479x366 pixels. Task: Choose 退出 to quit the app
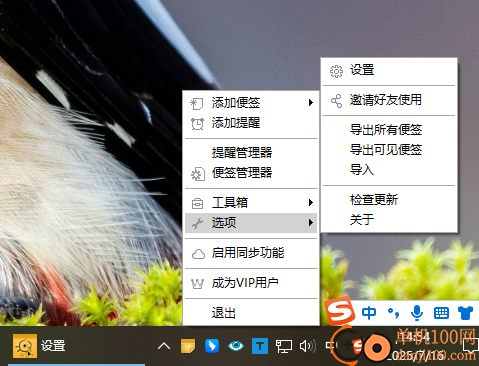[251, 313]
